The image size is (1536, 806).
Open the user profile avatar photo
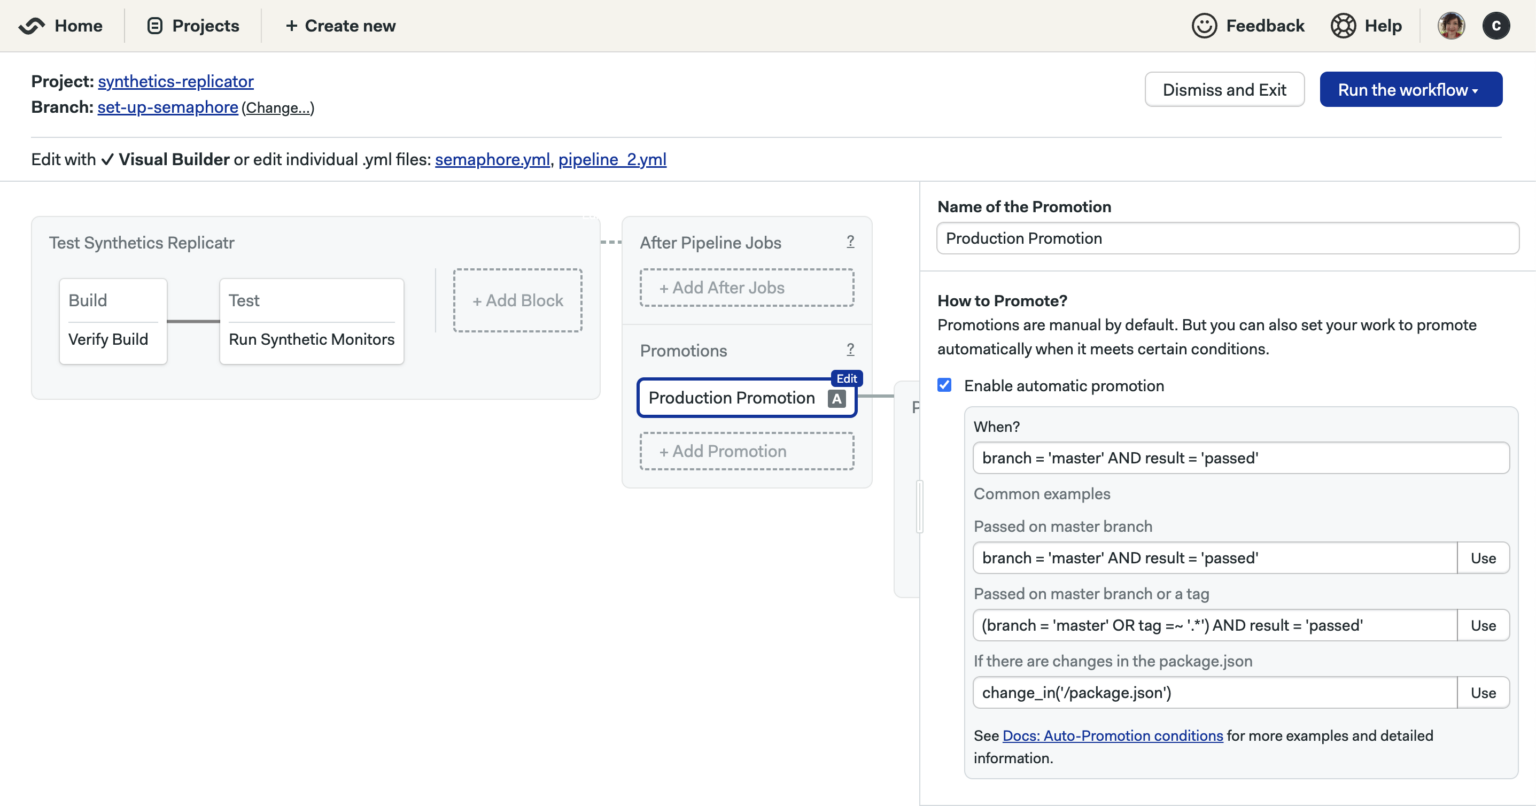[1450, 25]
